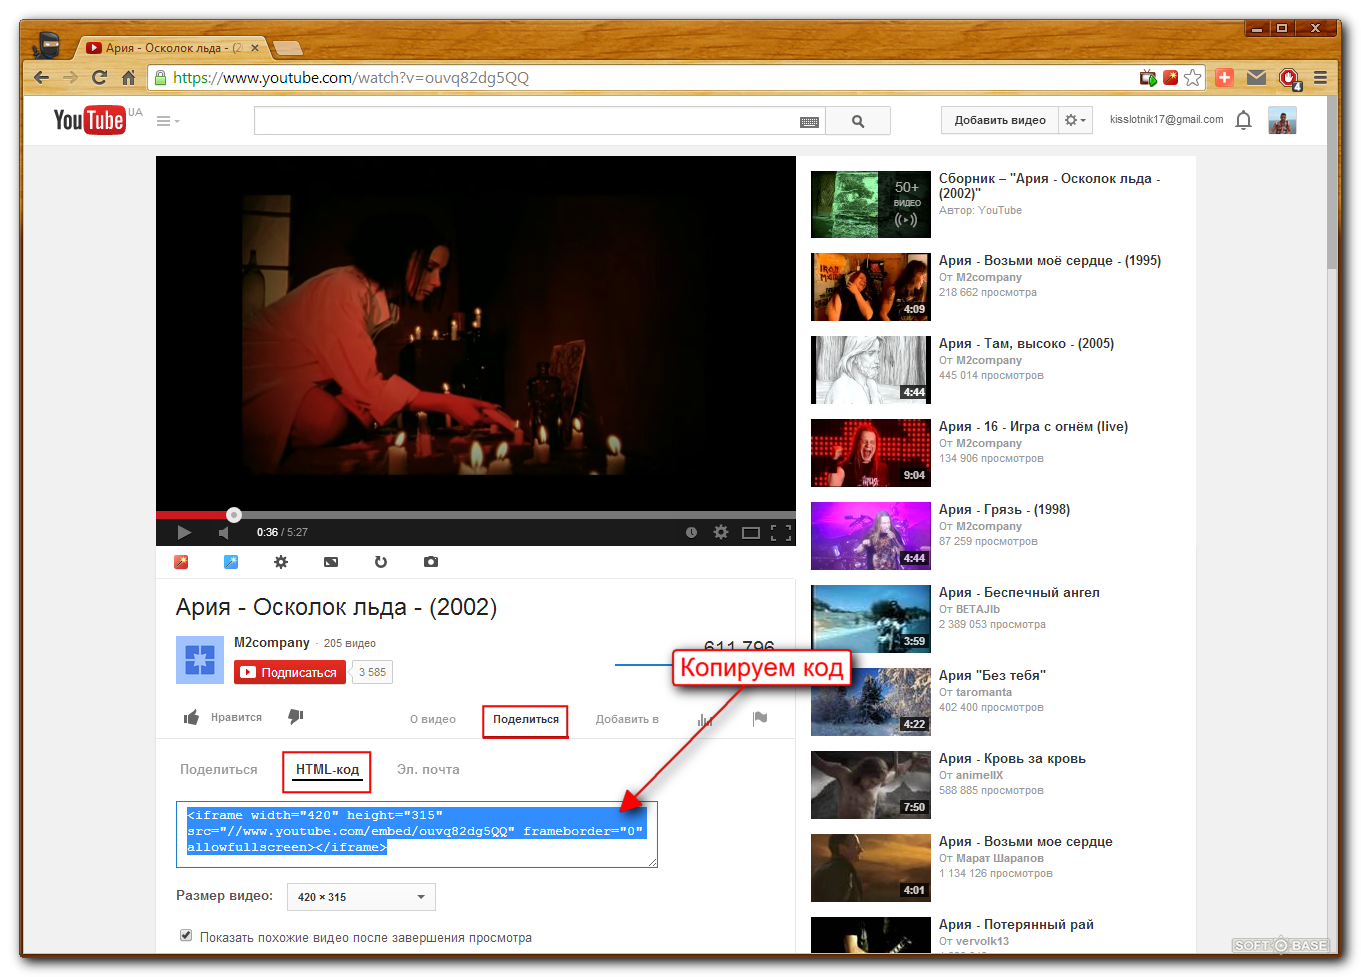The width and height of the screenshot is (1361, 977).
Task: Click the red plus extension icon
Action: (x=1224, y=77)
